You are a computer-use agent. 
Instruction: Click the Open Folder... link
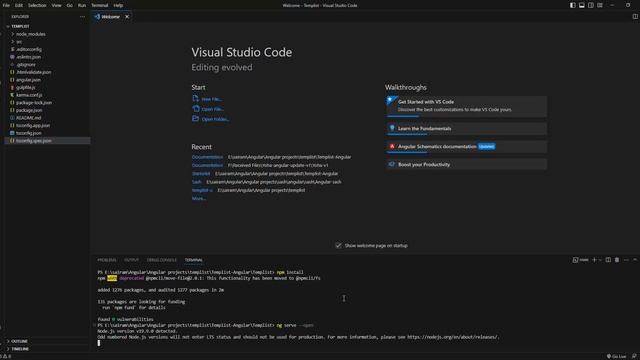(x=216, y=119)
